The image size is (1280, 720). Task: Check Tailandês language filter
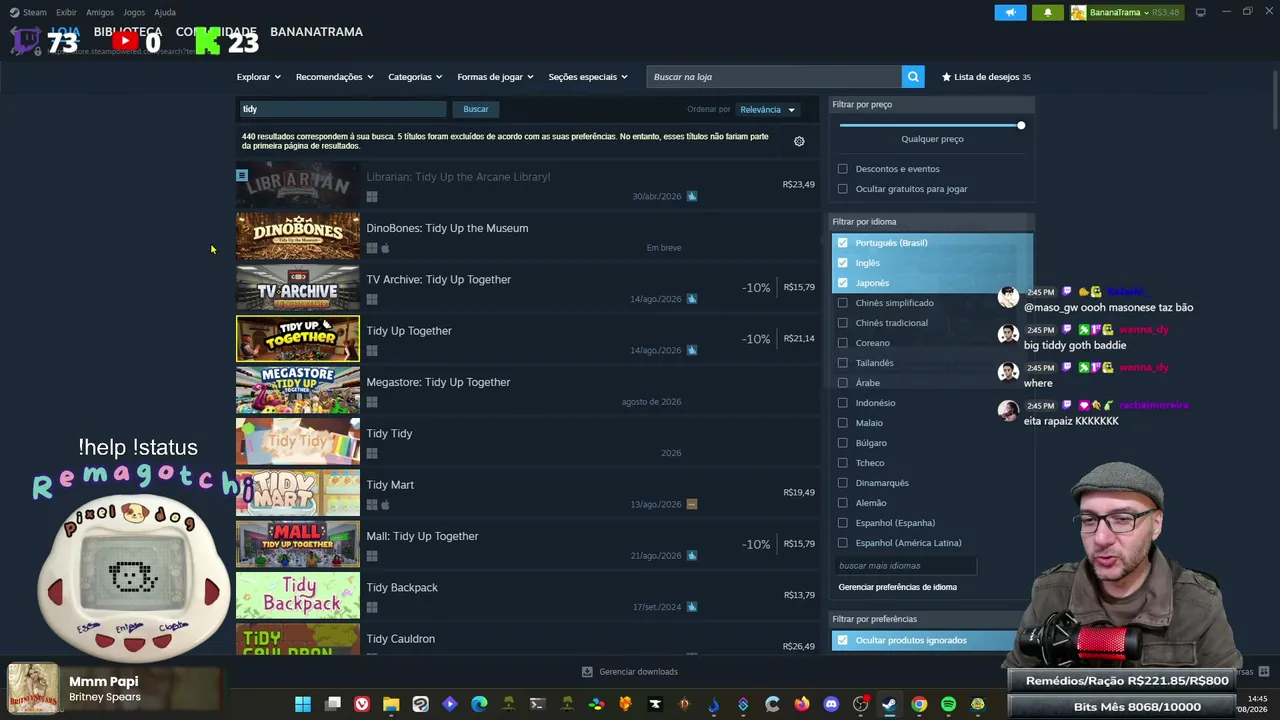click(843, 363)
